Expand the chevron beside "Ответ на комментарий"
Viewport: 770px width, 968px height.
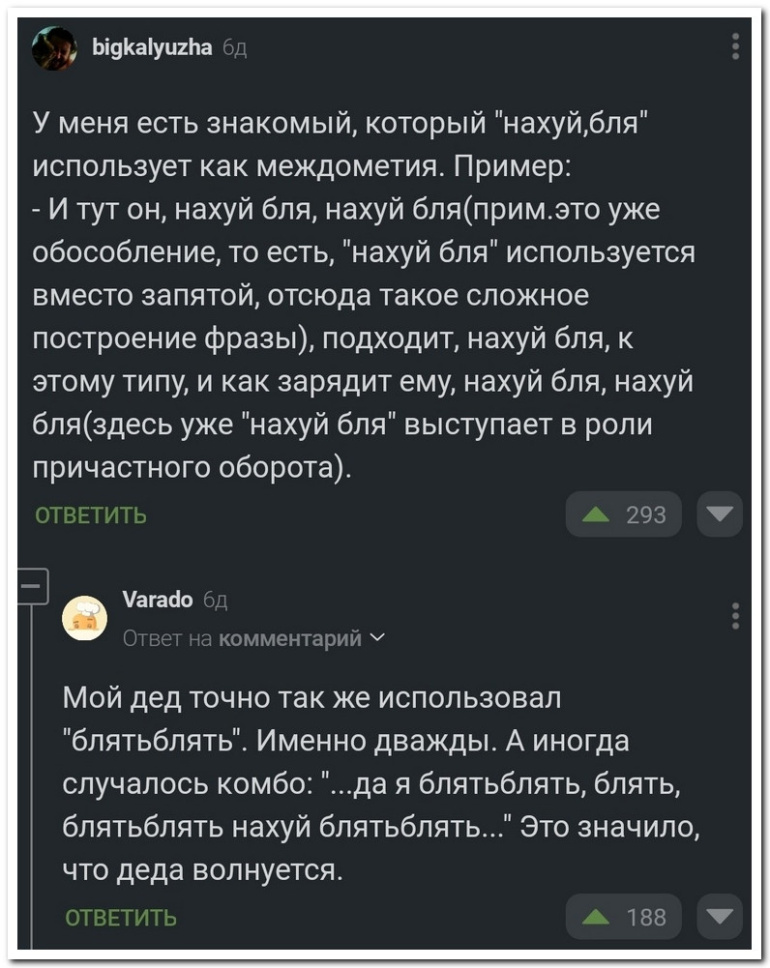click(x=373, y=639)
